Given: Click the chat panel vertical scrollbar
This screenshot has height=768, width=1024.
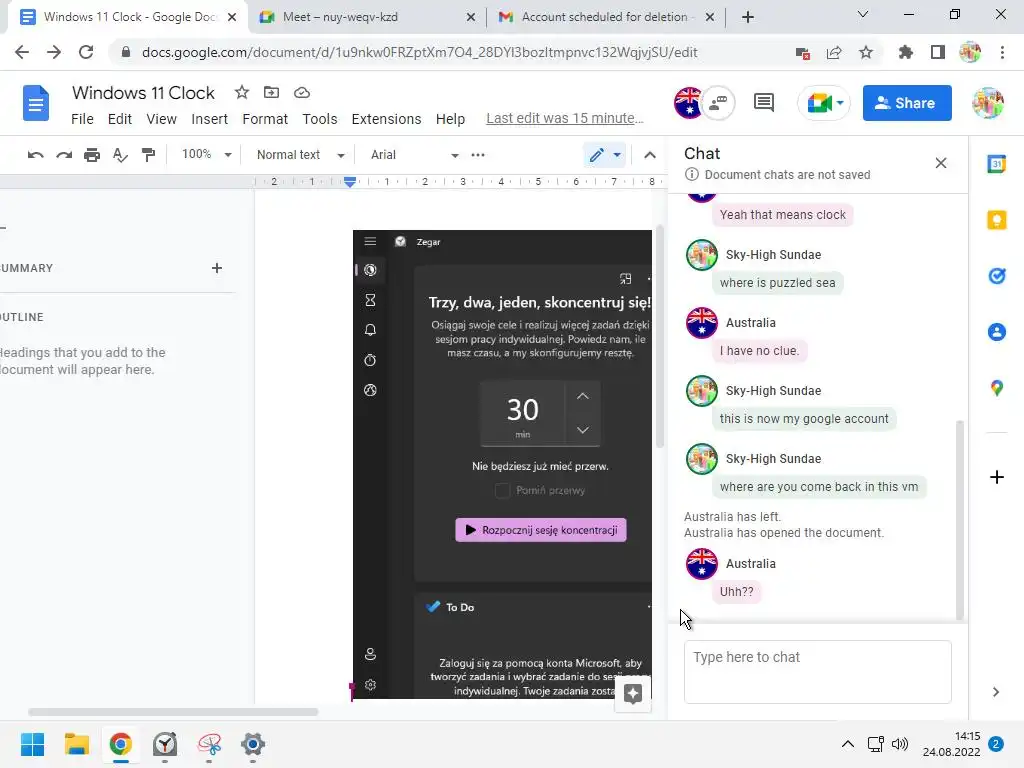Looking at the screenshot, I should coord(959,519).
